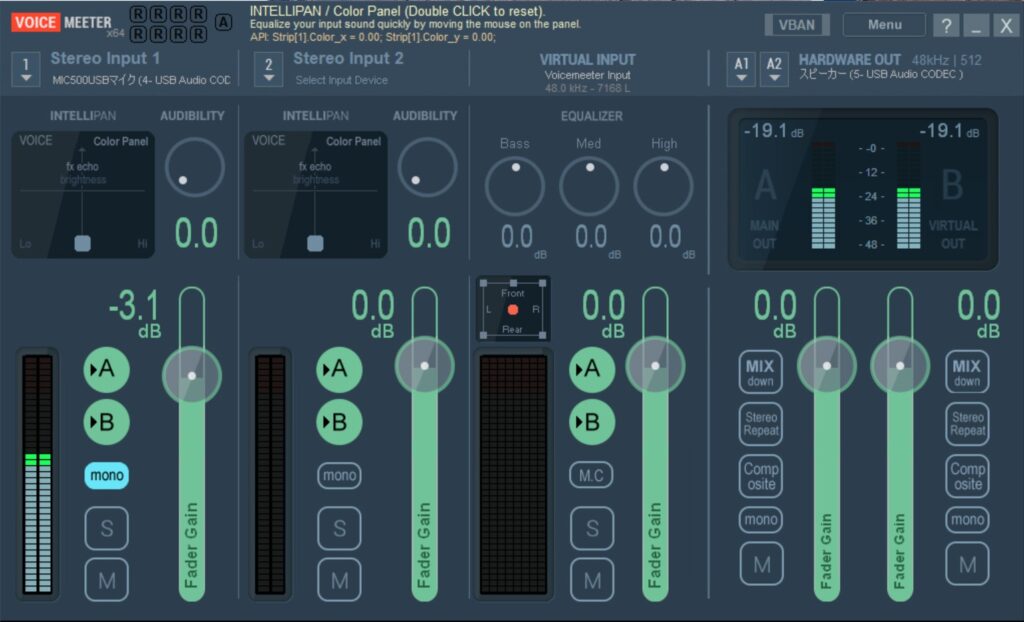Mute Stereo Input 2 with M button
Image resolution: width=1024 pixels, height=622 pixels.
click(339, 580)
